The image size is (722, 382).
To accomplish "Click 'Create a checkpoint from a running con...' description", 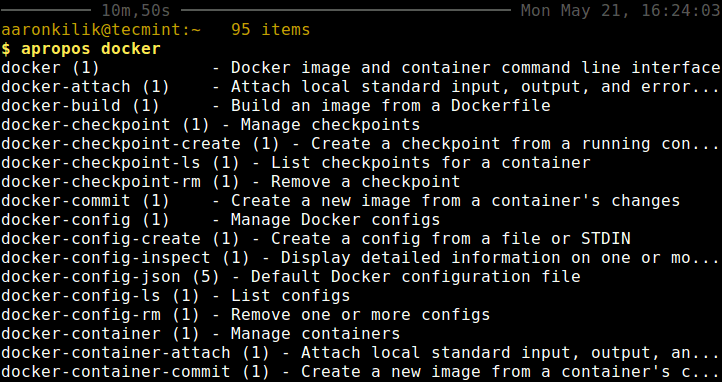I will 515,144.
